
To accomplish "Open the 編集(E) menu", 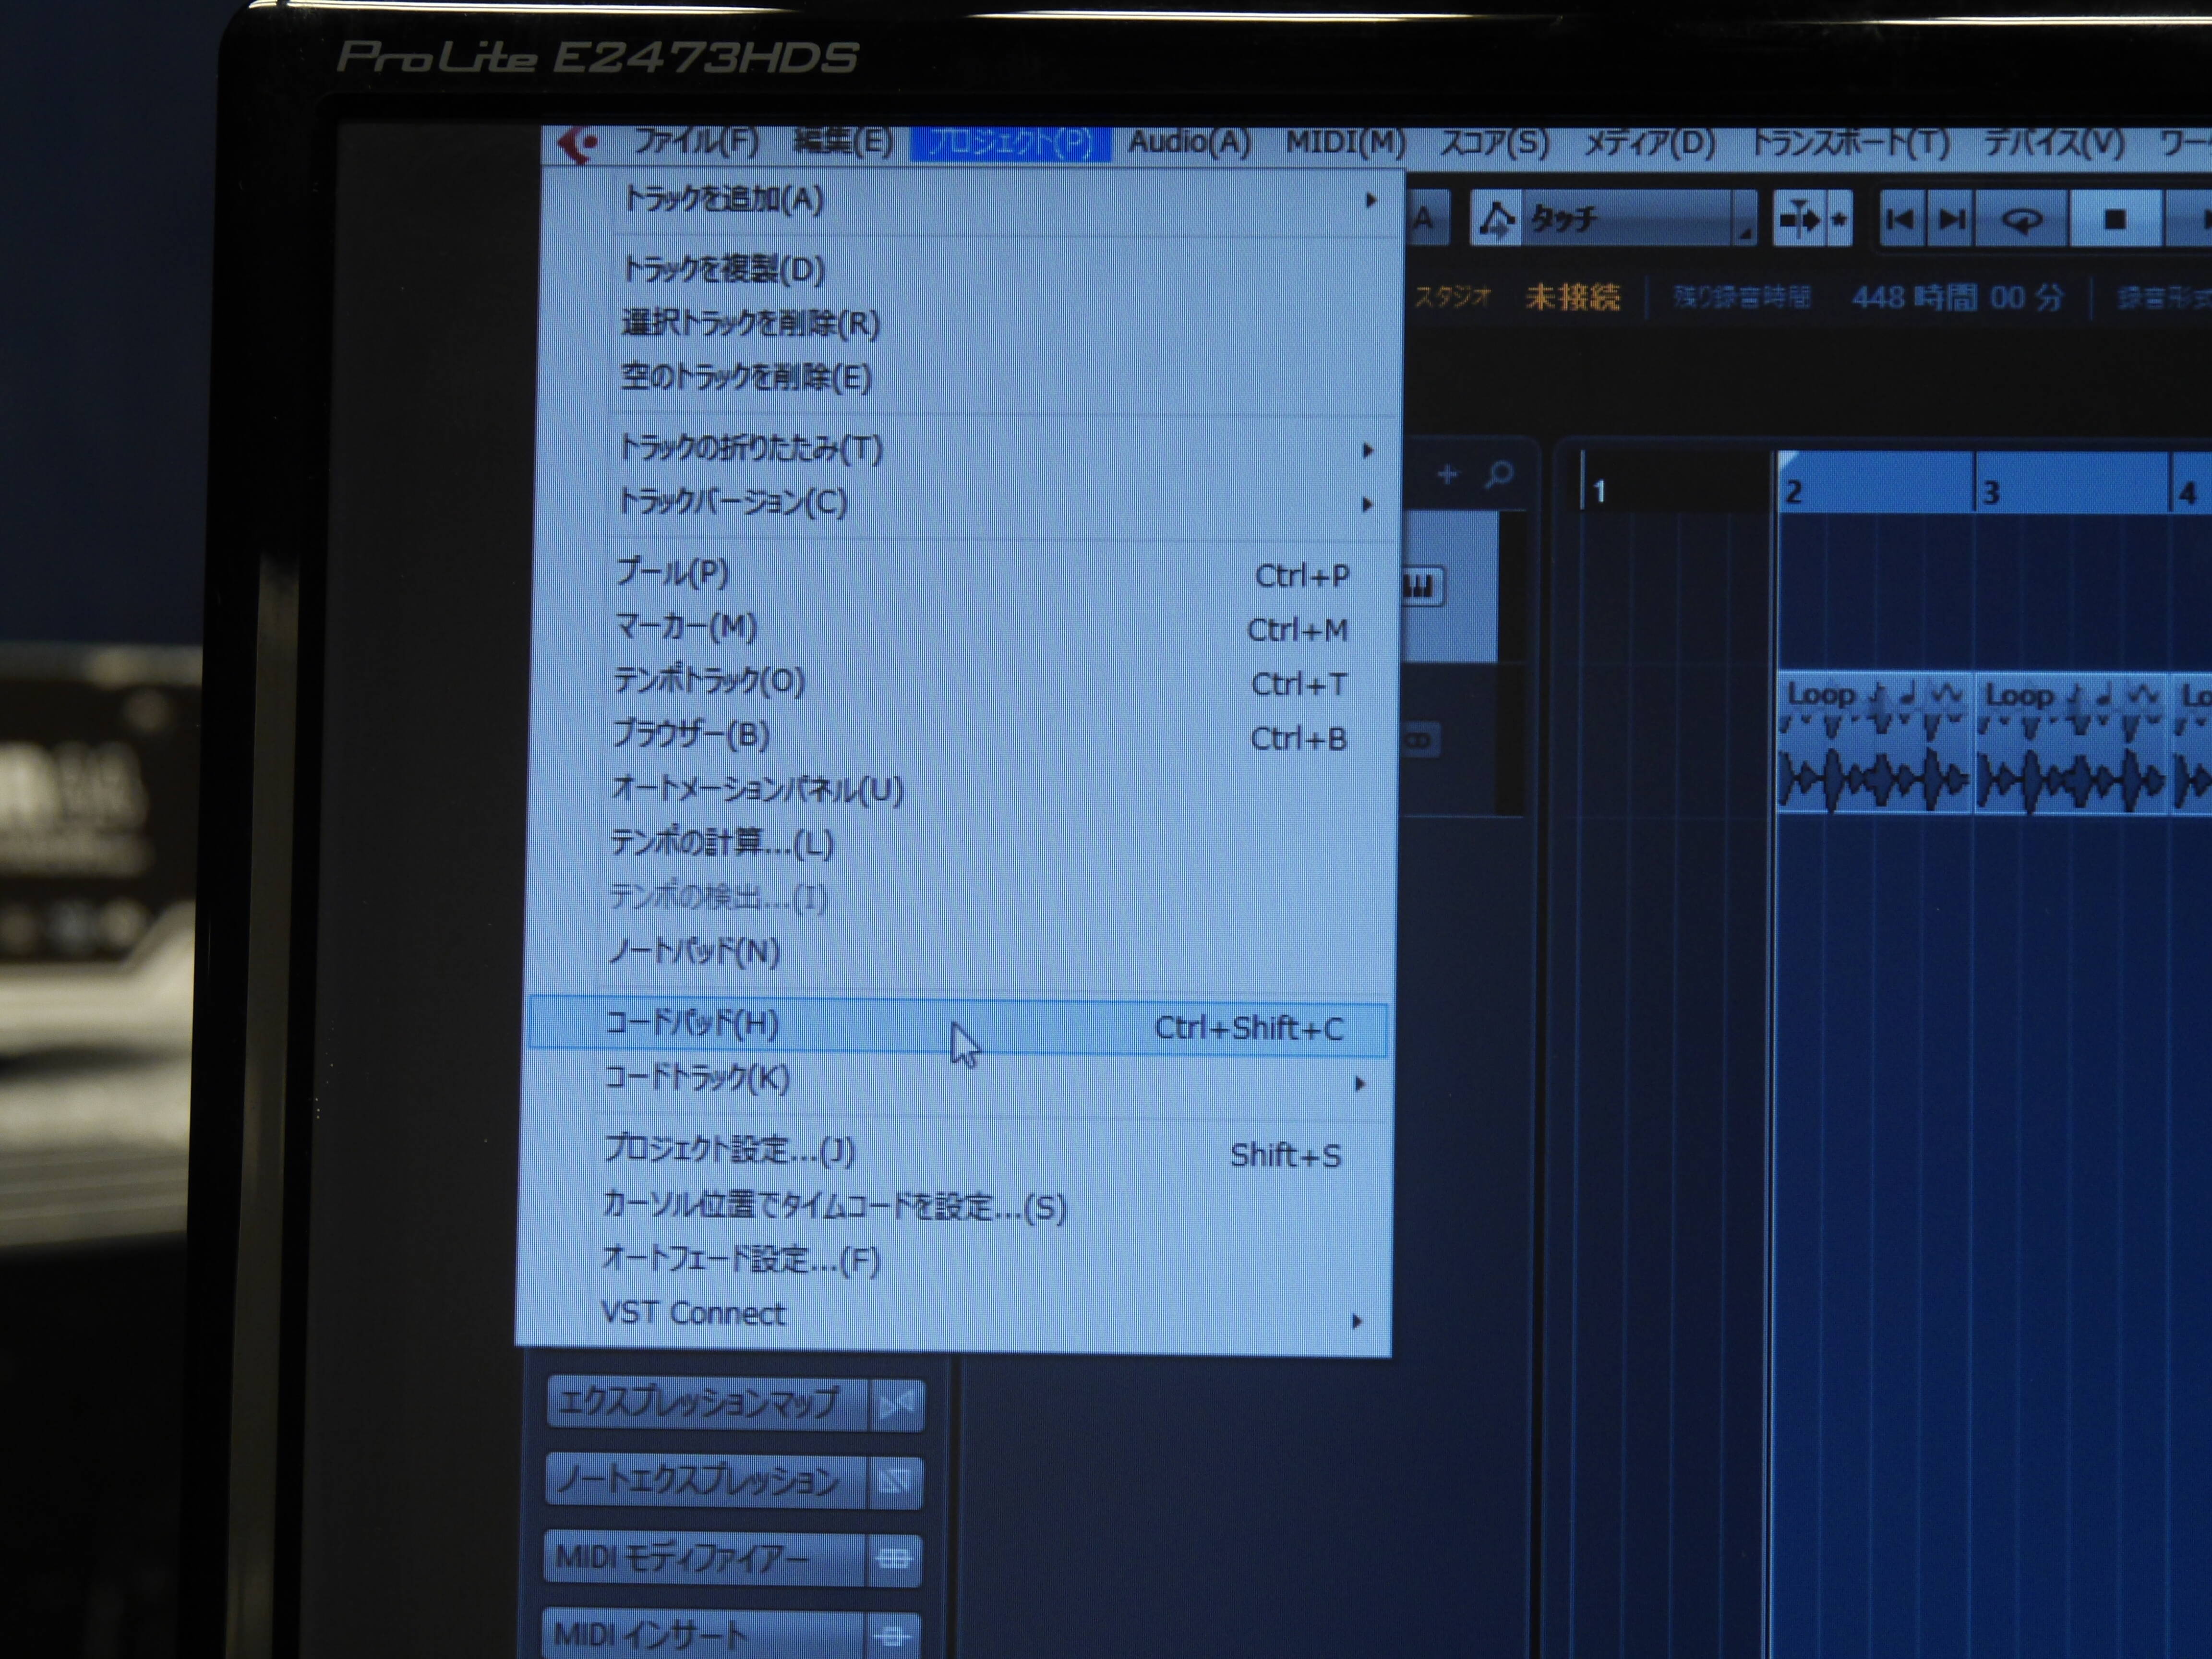I will pyautogui.click(x=843, y=142).
